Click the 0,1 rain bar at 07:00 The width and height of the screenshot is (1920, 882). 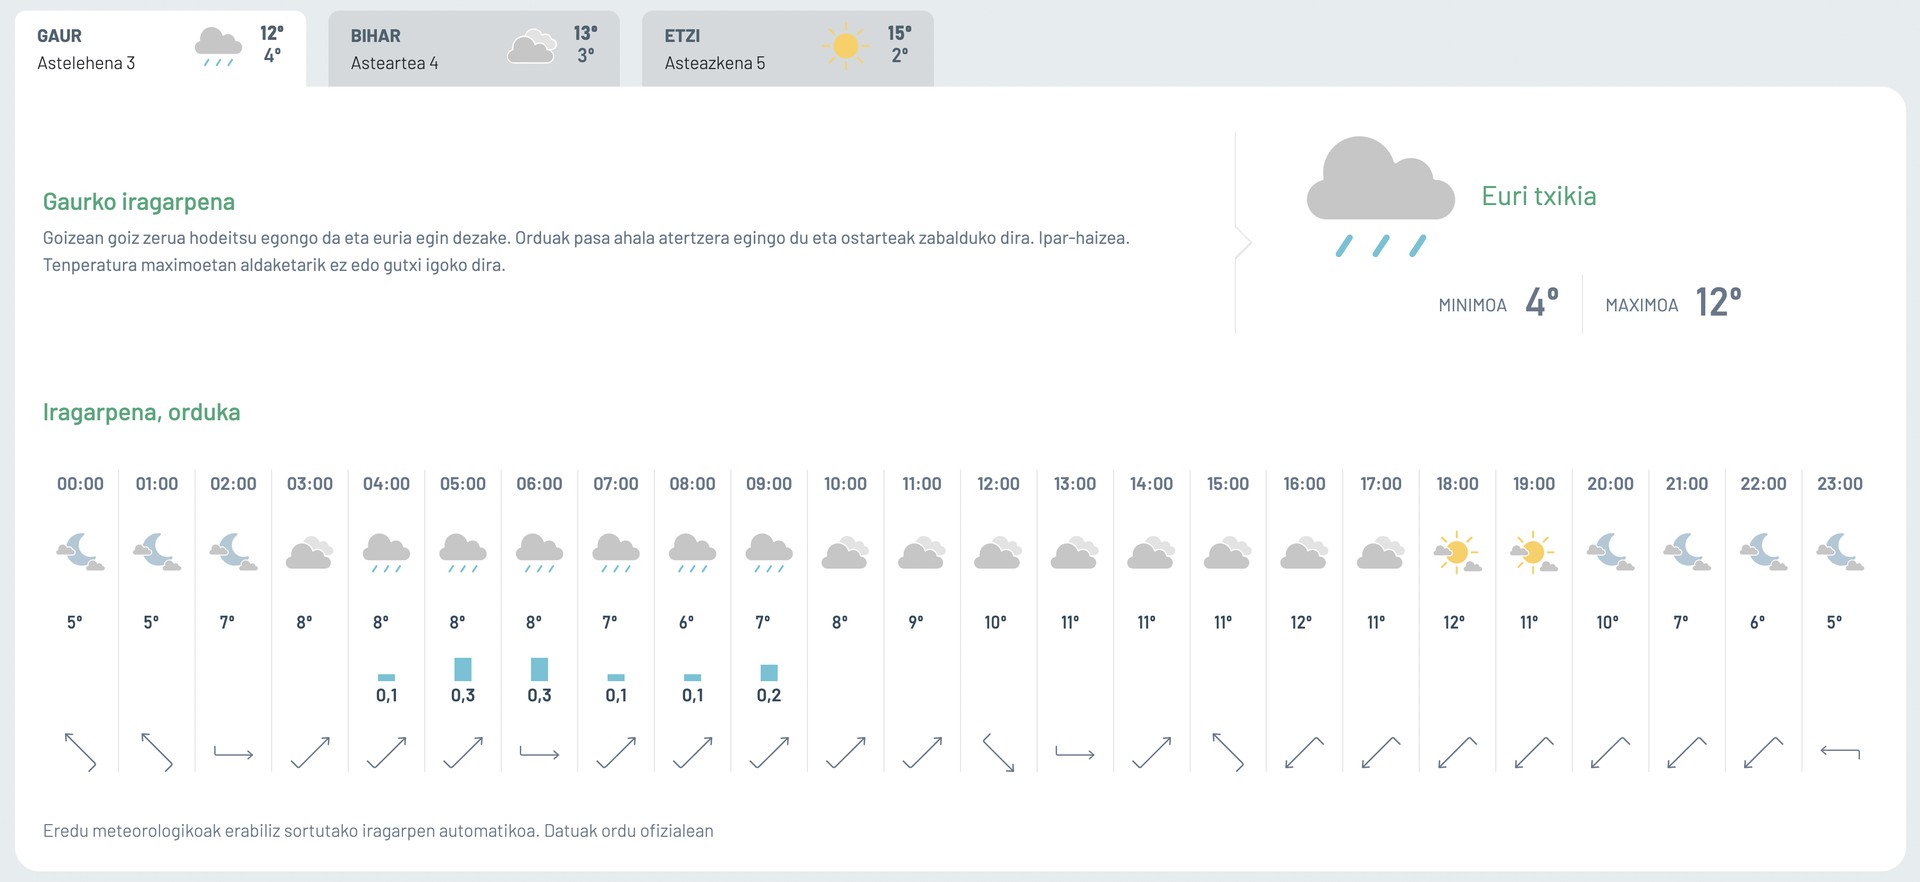coord(616,678)
